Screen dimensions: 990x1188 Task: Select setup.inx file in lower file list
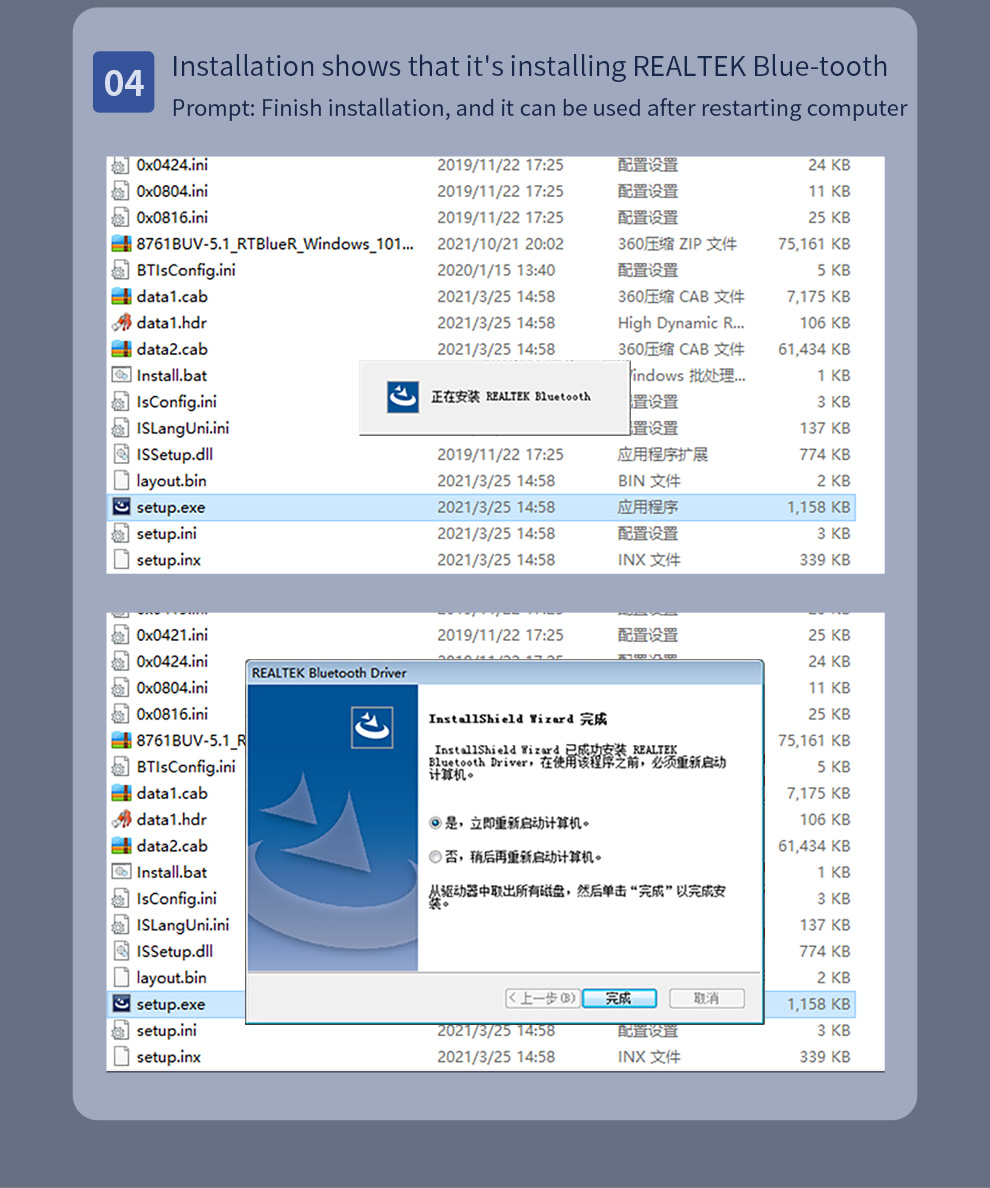pos(168,1057)
